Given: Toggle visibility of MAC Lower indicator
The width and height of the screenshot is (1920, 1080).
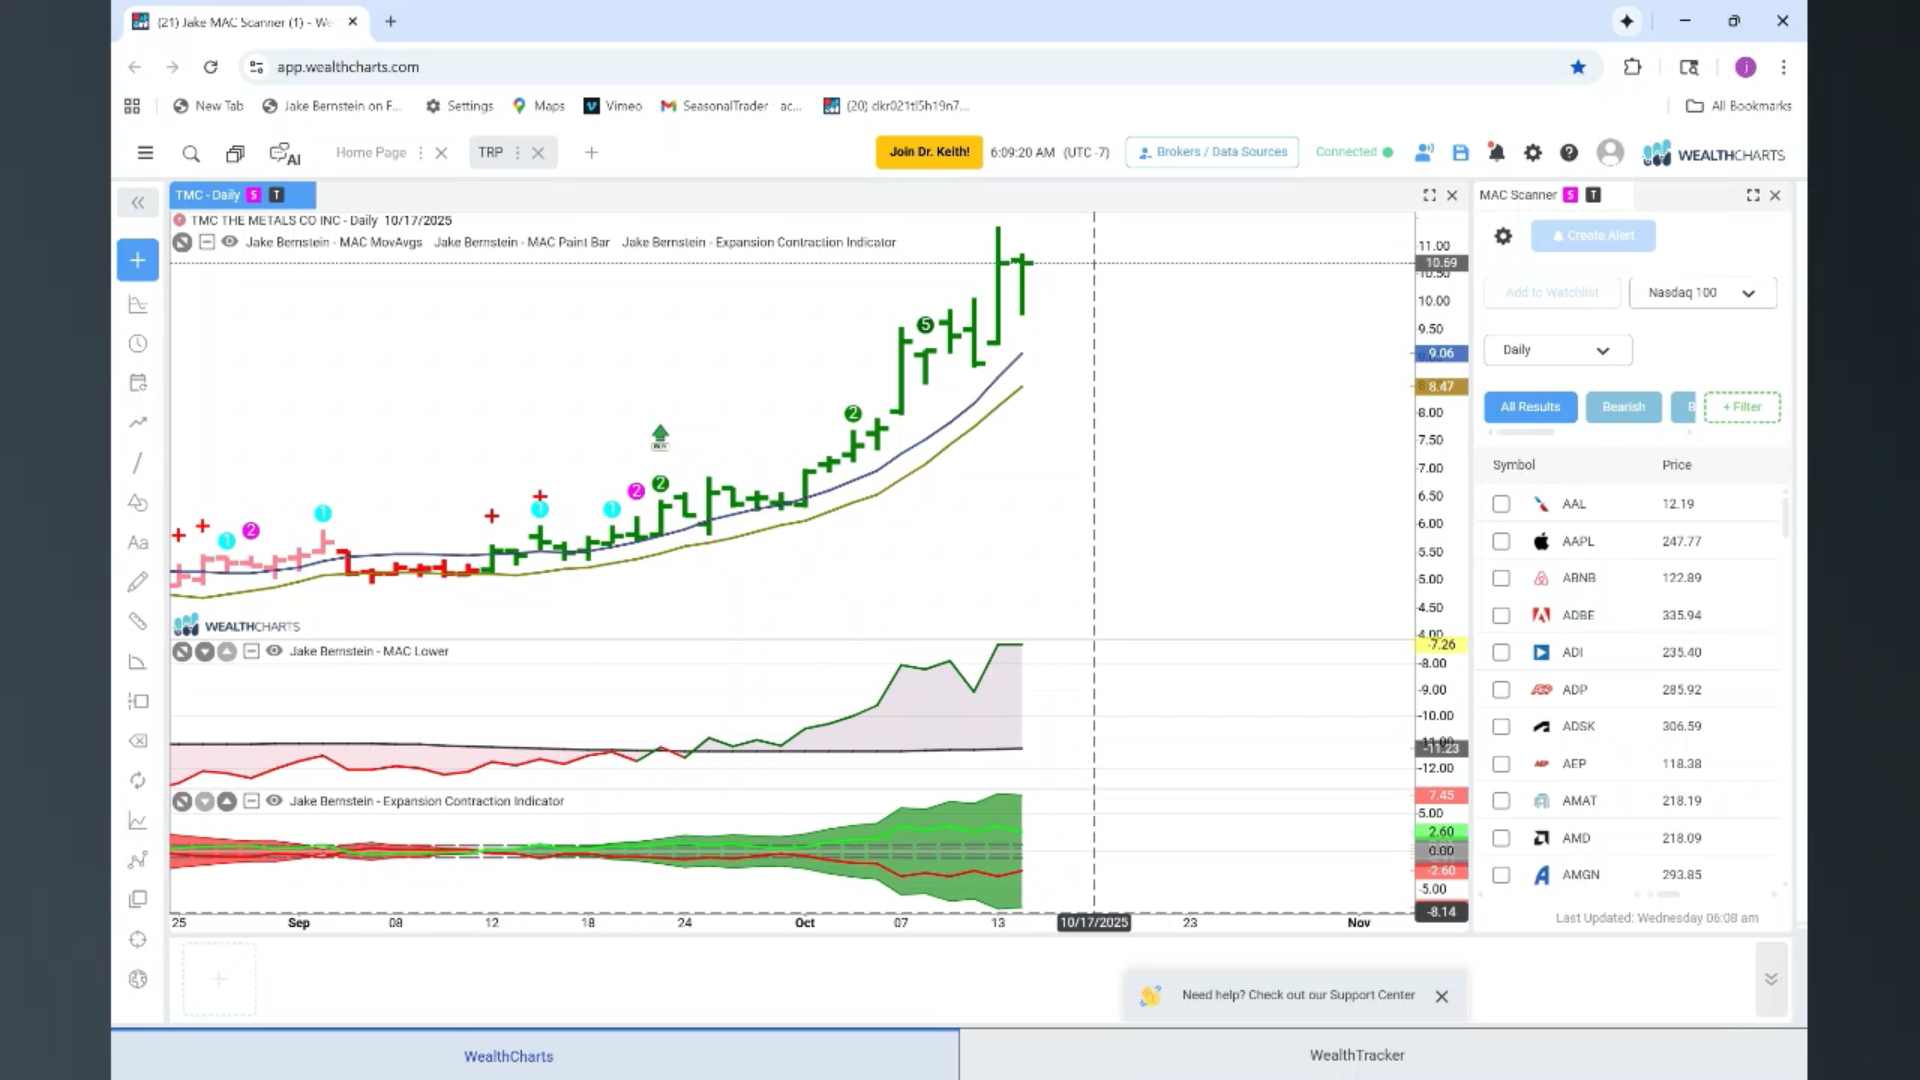Looking at the screenshot, I should click(274, 651).
